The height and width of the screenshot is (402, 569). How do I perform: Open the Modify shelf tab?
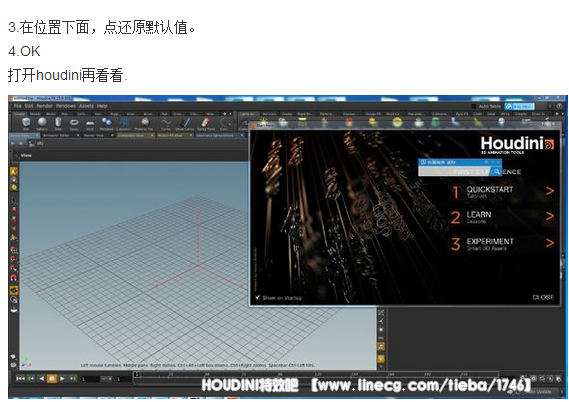[35, 114]
